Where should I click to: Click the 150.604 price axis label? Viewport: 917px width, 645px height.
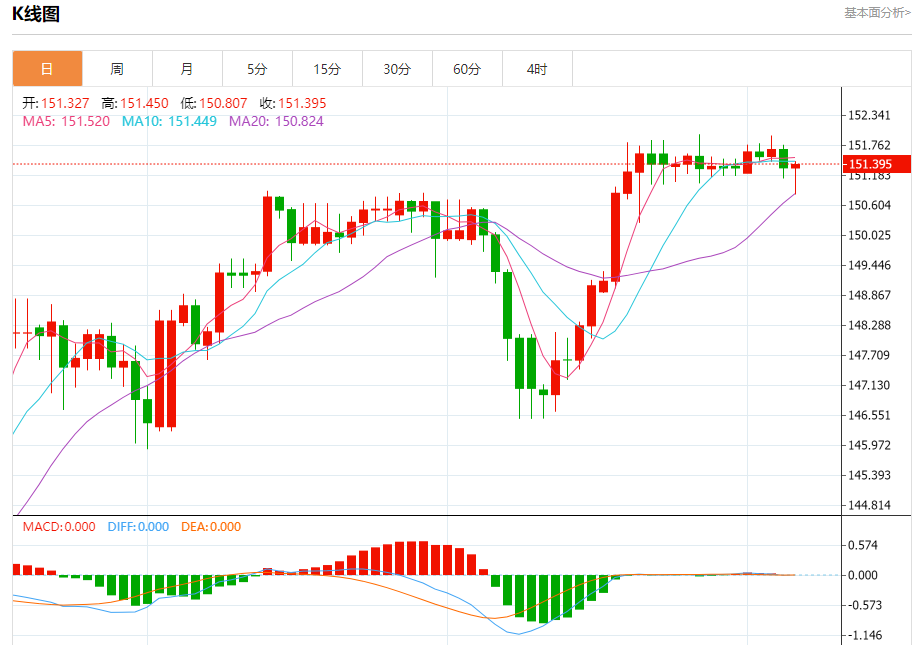[870, 205]
